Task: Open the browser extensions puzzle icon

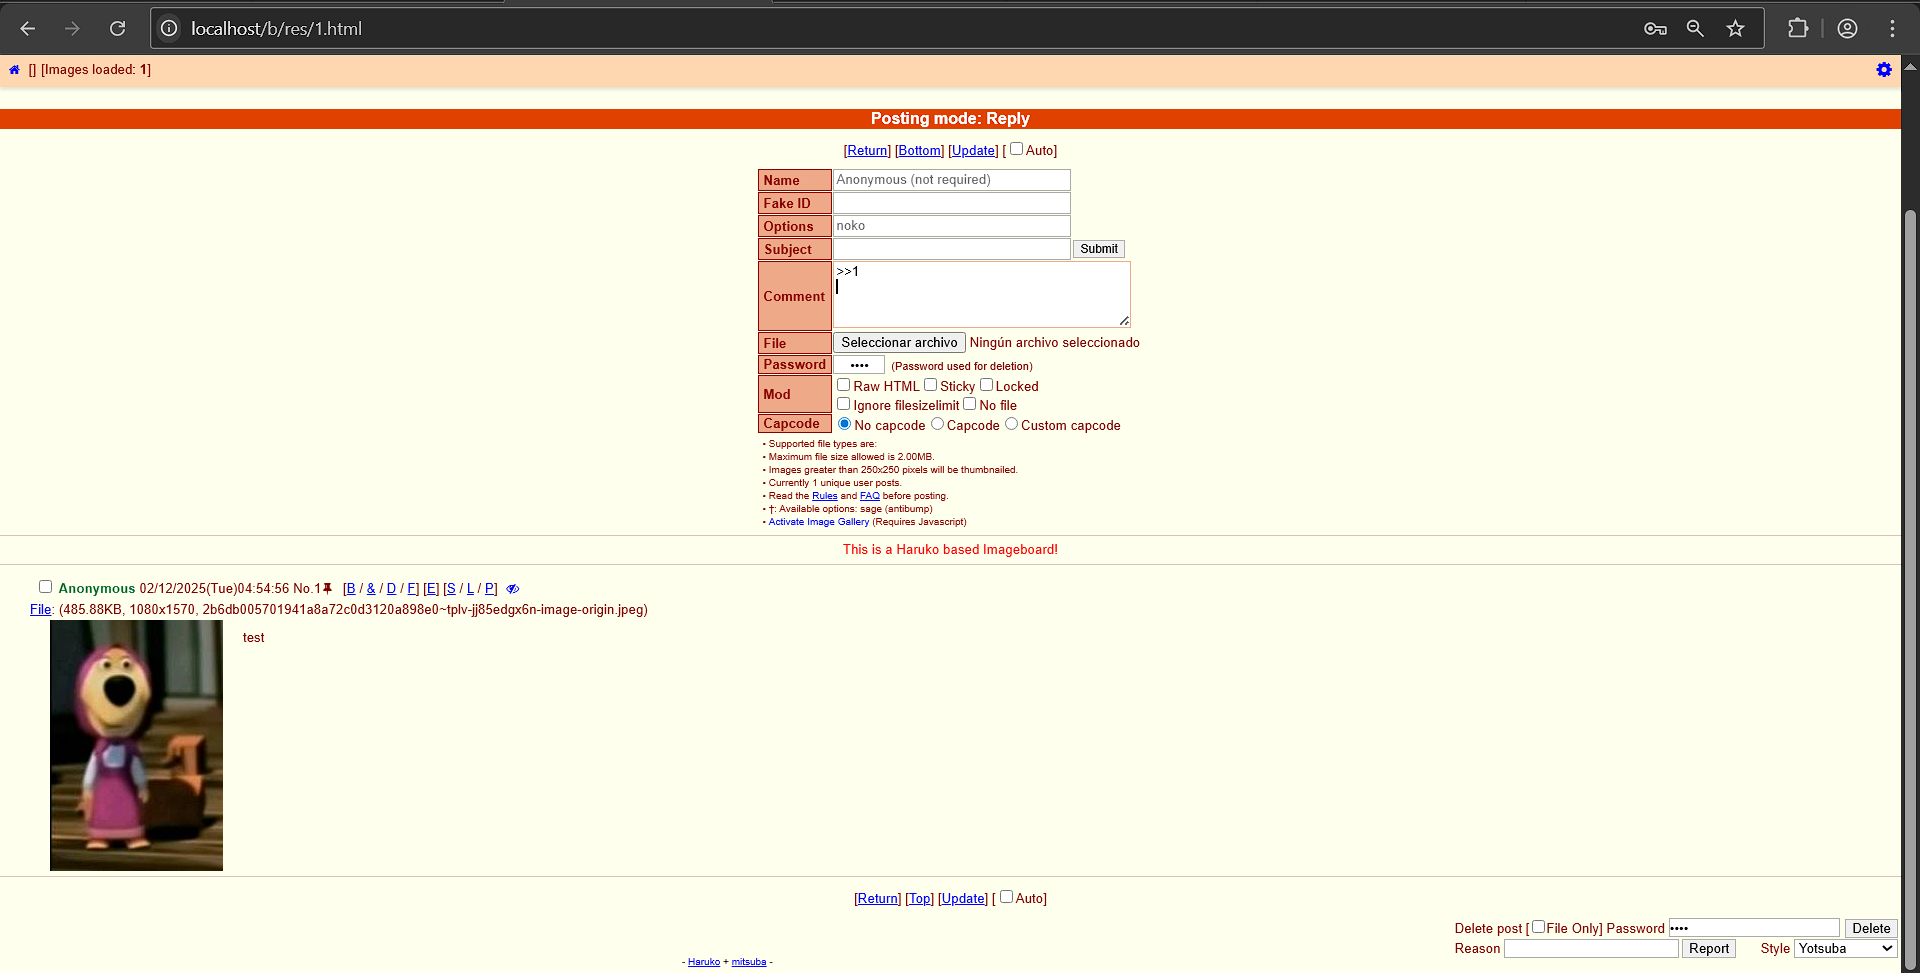Action: point(1798,29)
